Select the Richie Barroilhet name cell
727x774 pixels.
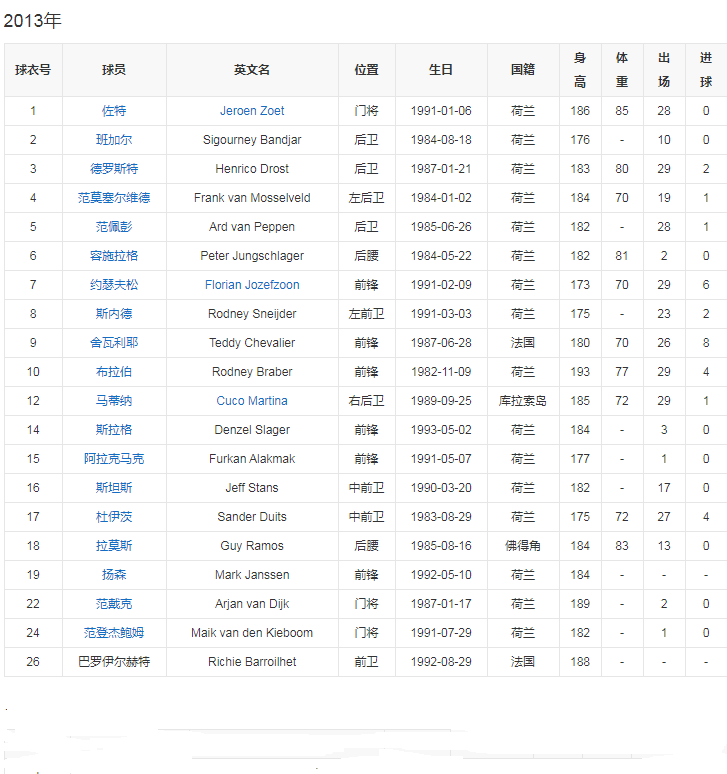coord(252,662)
